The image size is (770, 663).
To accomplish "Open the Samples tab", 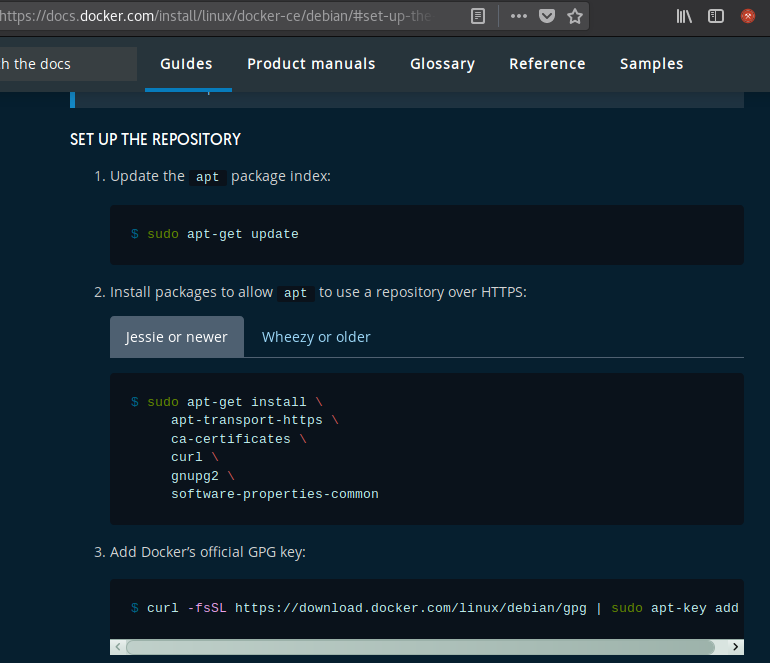I will pyautogui.click(x=652, y=64).
